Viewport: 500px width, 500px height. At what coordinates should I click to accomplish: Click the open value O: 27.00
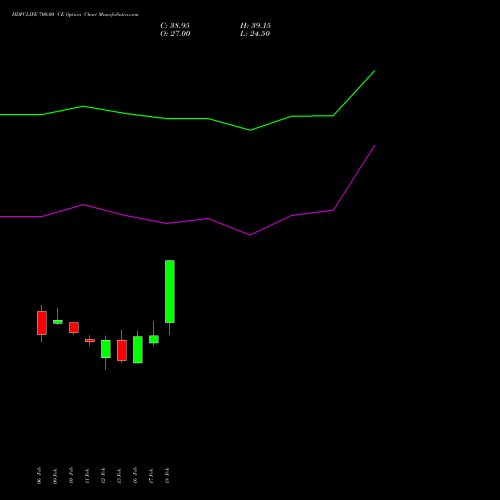pos(175,34)
